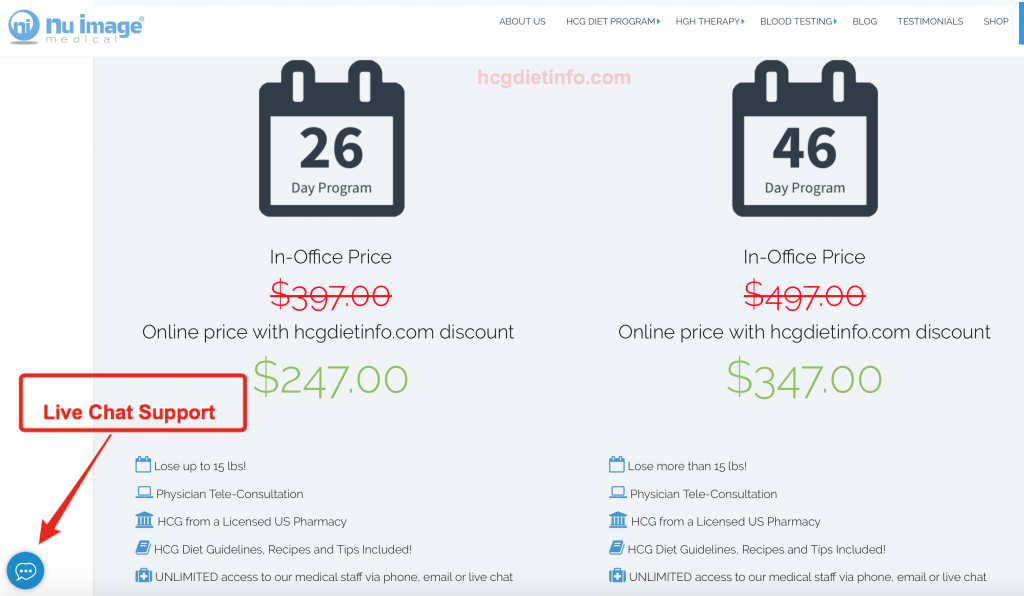Click book icon by 46-day Diet Guidelines
The width and height of the screenshot is (1024, 596).
[616, 548]
